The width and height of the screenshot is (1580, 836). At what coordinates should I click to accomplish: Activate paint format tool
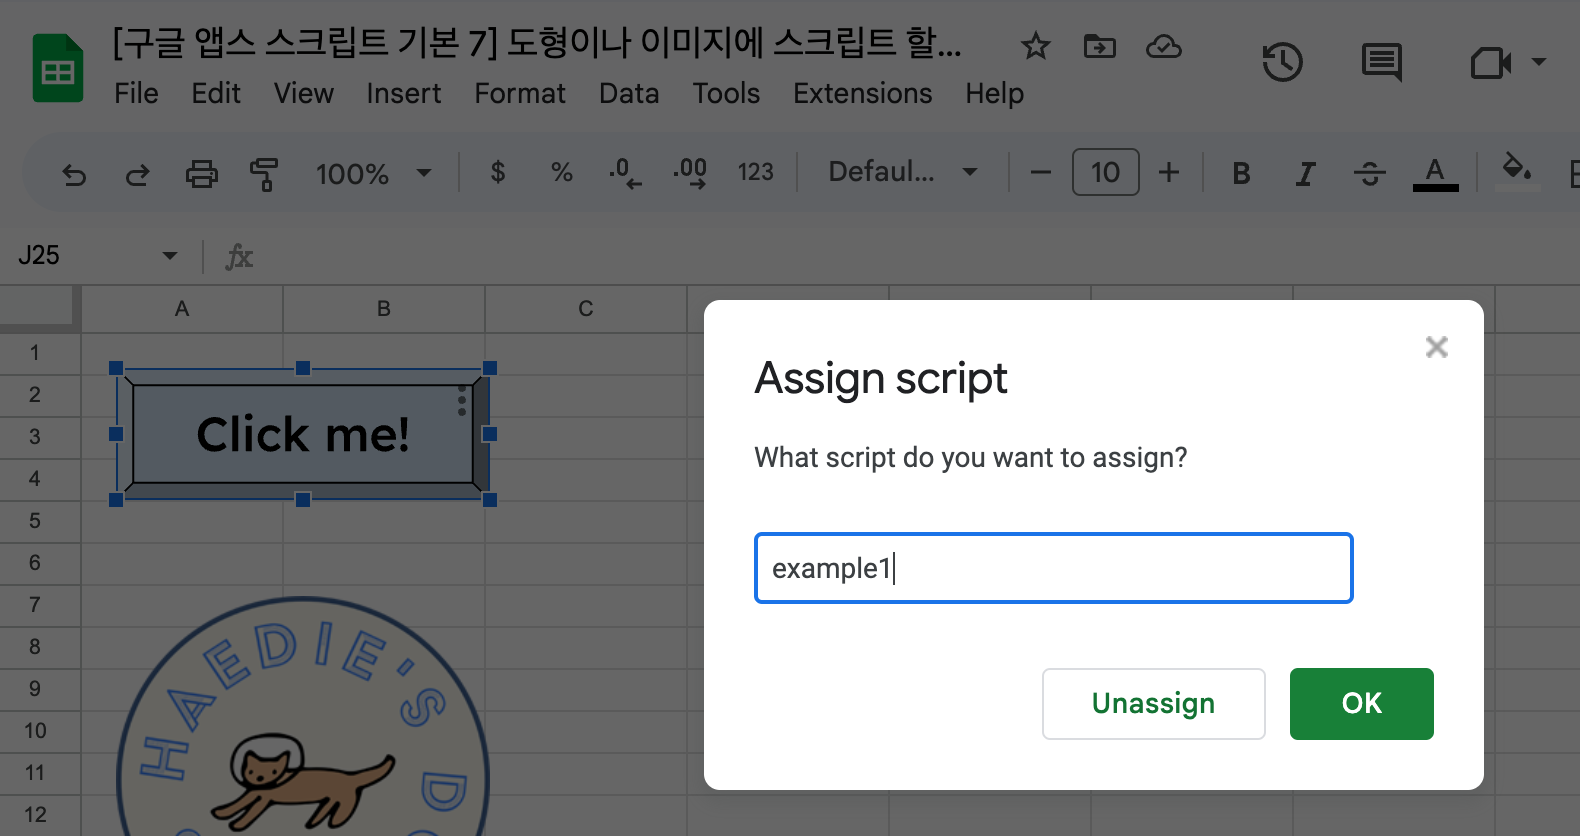[x=264, y=174]
